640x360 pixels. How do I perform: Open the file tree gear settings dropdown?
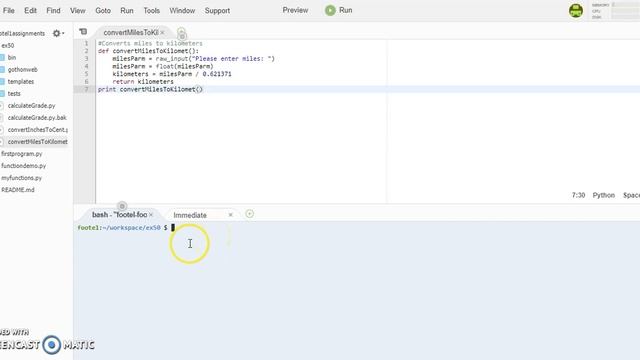pyautogui.click(x=58, y=33)
